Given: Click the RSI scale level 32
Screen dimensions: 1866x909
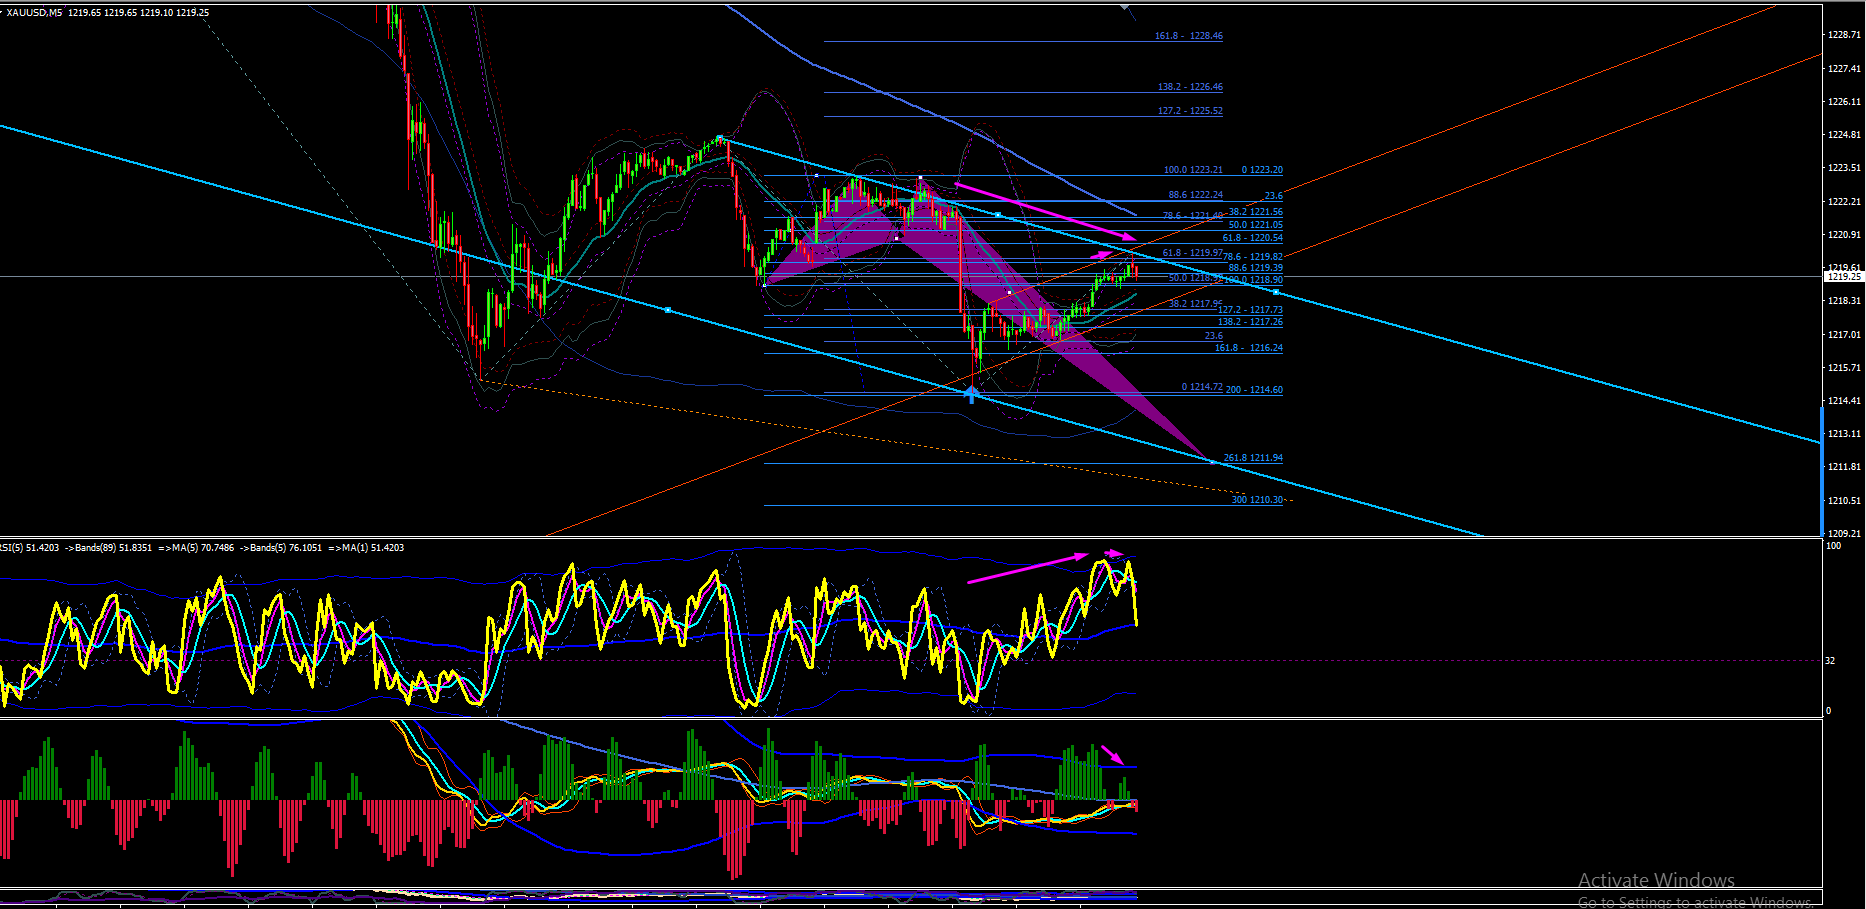Looking at the screenshot, I should tap(1830, 661).
